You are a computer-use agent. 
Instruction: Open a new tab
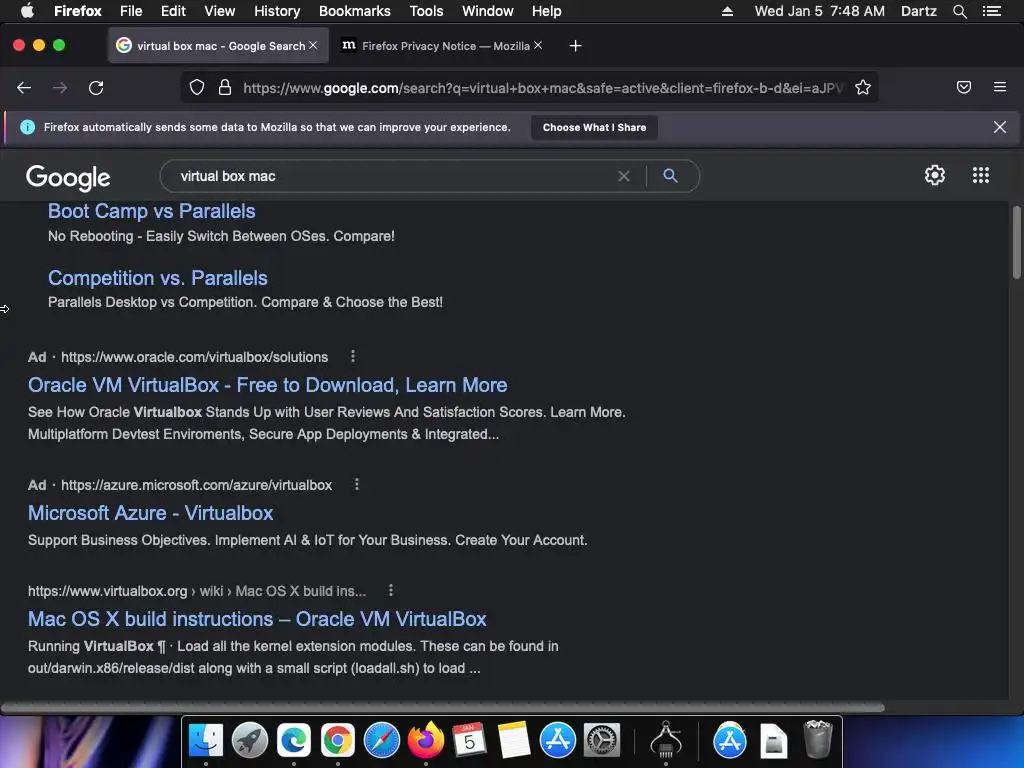click(575, 46)
